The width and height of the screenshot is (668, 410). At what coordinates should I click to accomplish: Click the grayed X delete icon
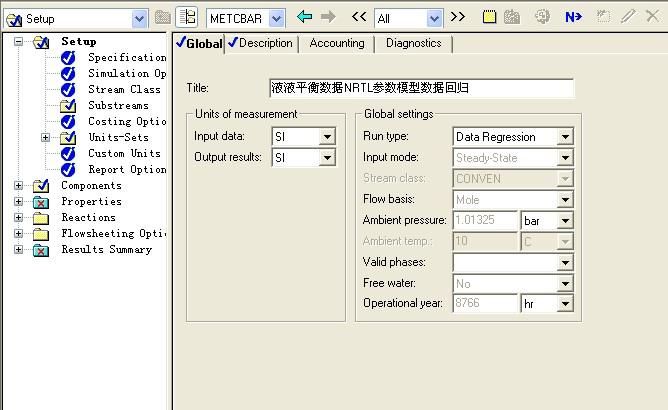(x=652, y=16)
